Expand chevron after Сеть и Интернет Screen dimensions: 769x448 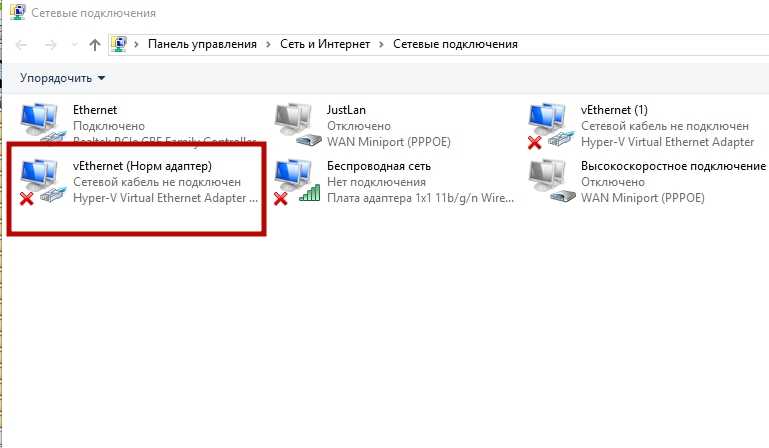381,45
